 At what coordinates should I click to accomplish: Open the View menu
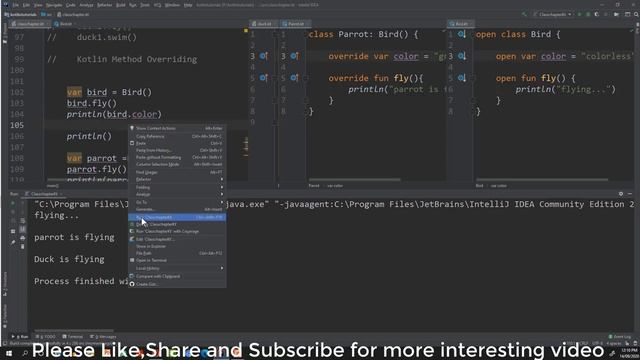click(38, 5)
